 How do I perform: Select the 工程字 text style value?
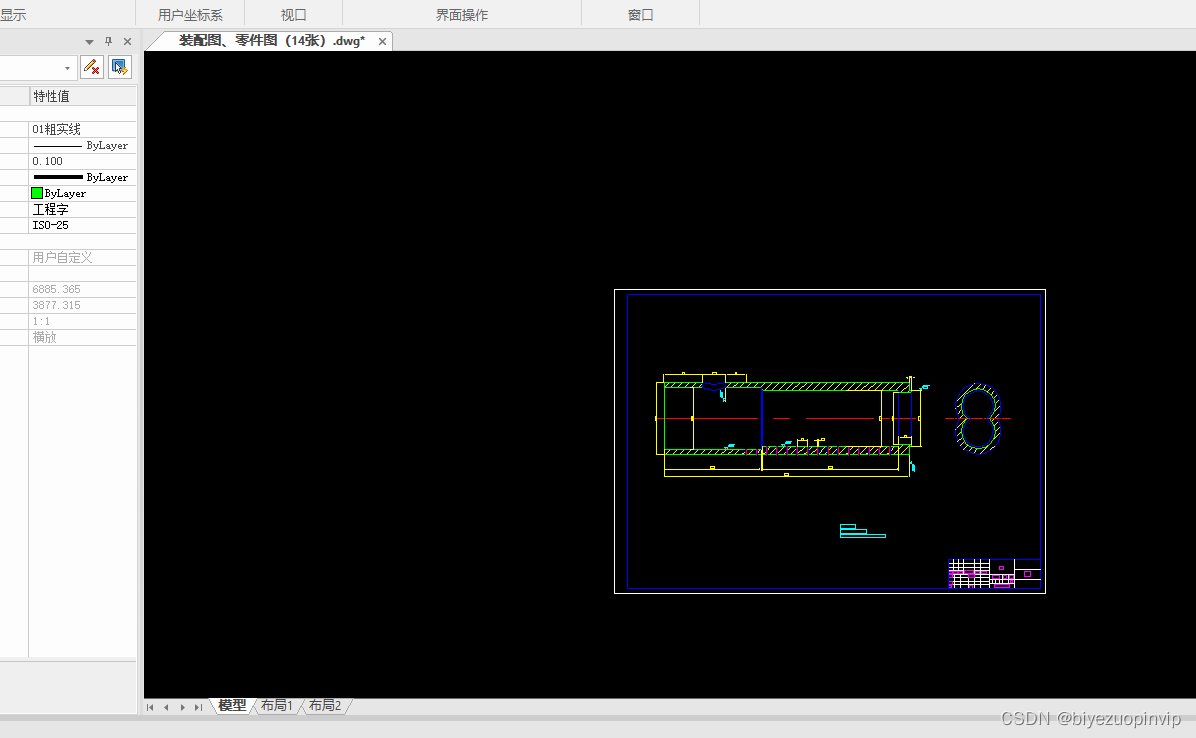click(82, 210)
